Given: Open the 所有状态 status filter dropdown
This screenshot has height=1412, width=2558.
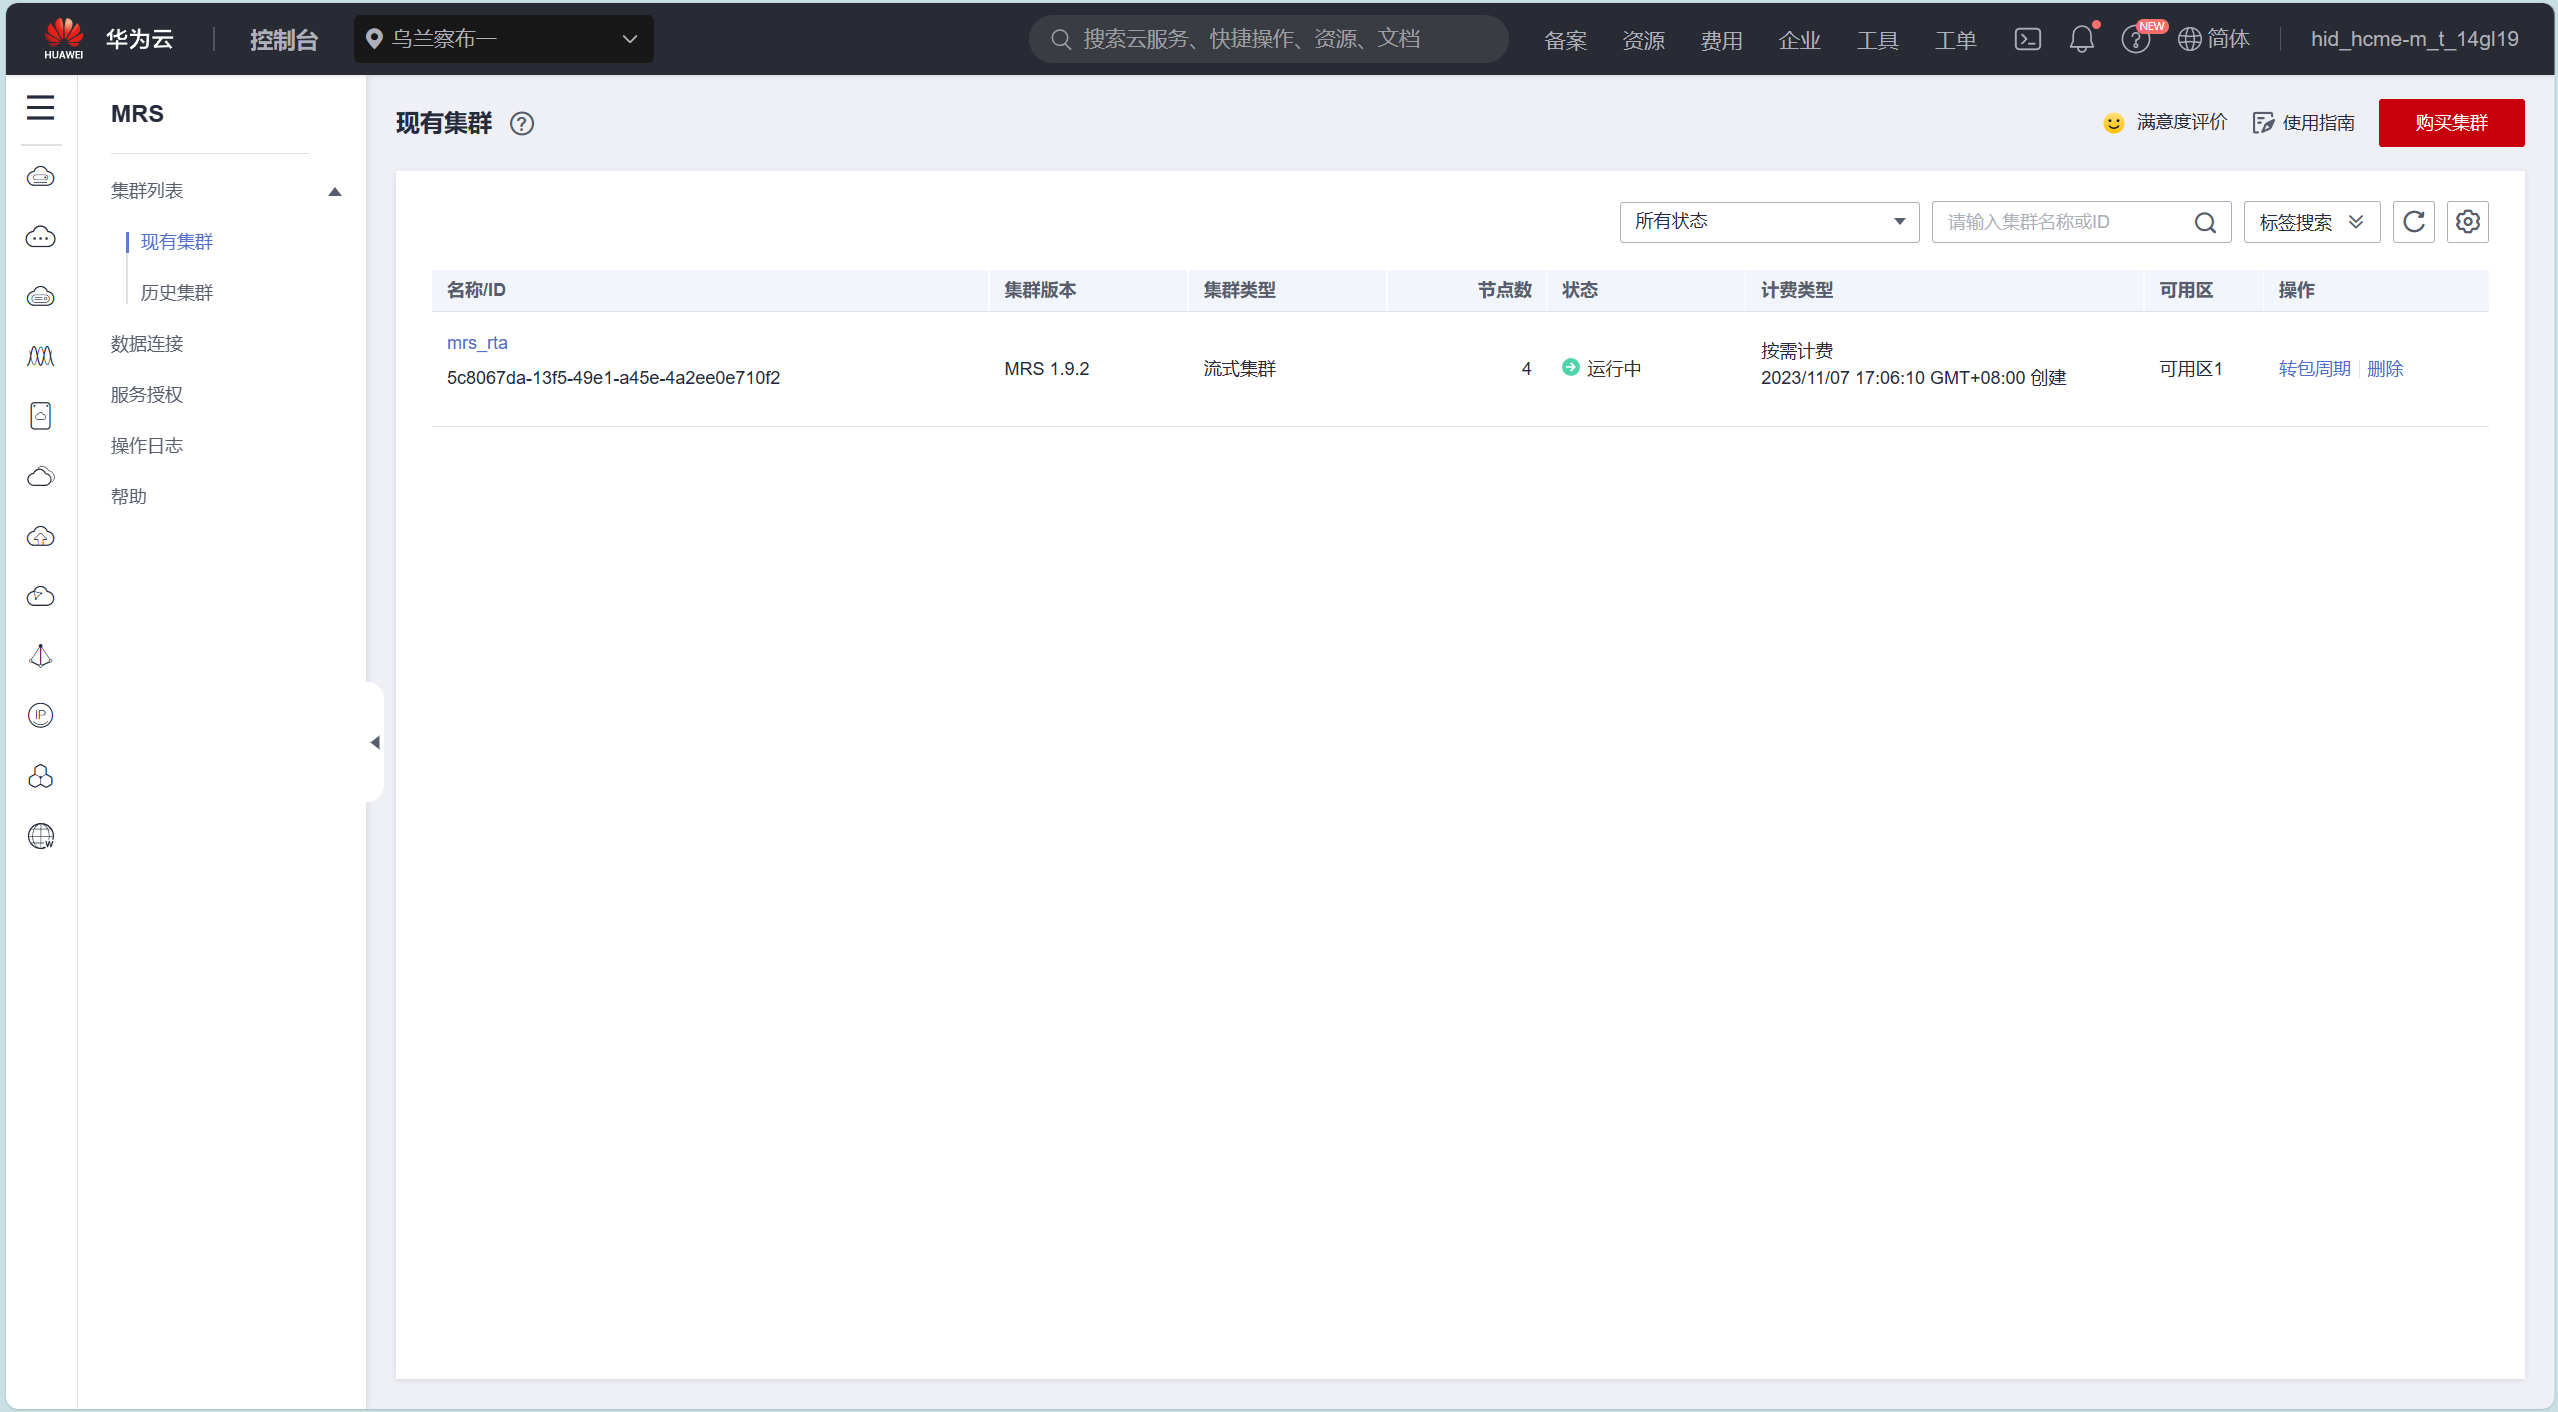Looking at the screenshot, I should [1768, 222].
